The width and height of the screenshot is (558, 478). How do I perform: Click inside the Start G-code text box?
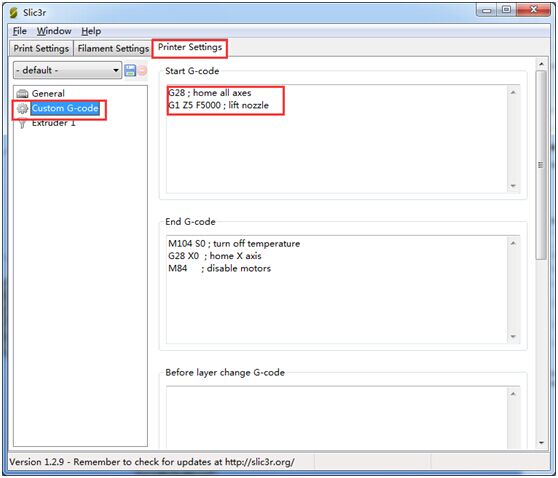point(337,139)
